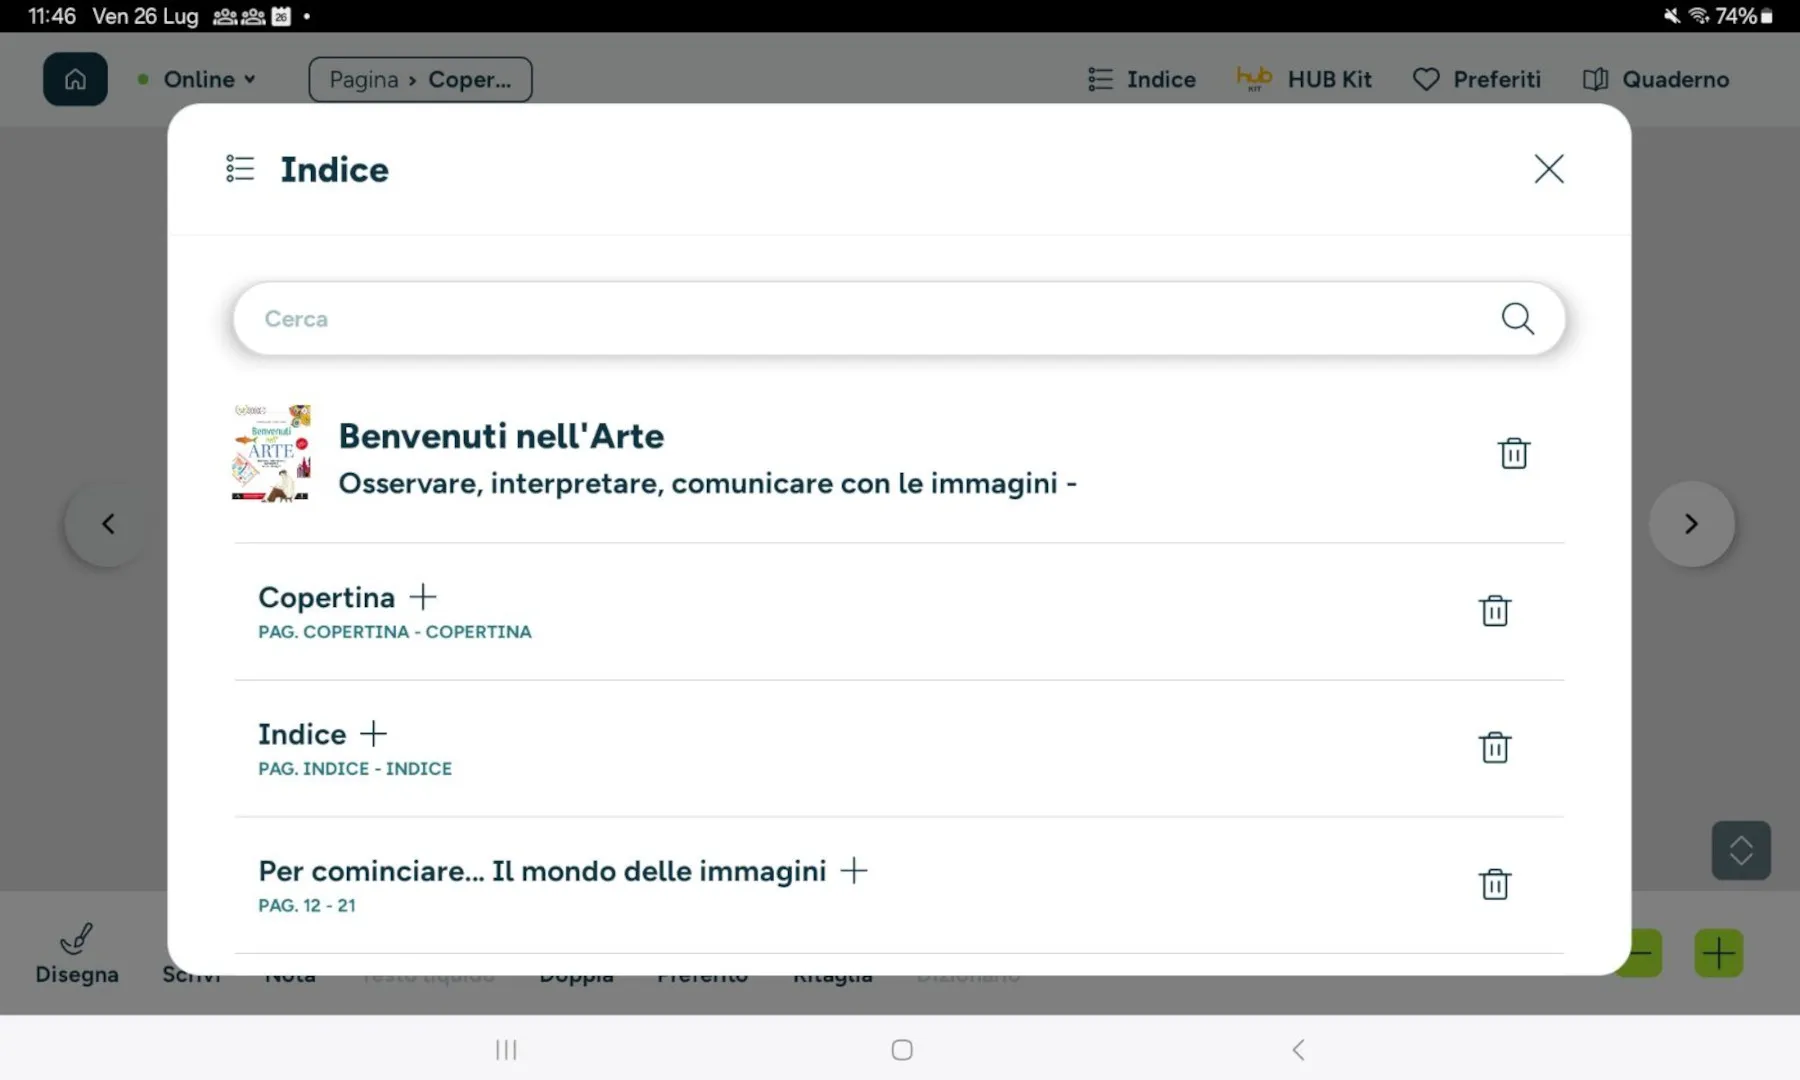Click the Indice dialog list icon
Screen dimensions: 1800x1080
(240, 168)
